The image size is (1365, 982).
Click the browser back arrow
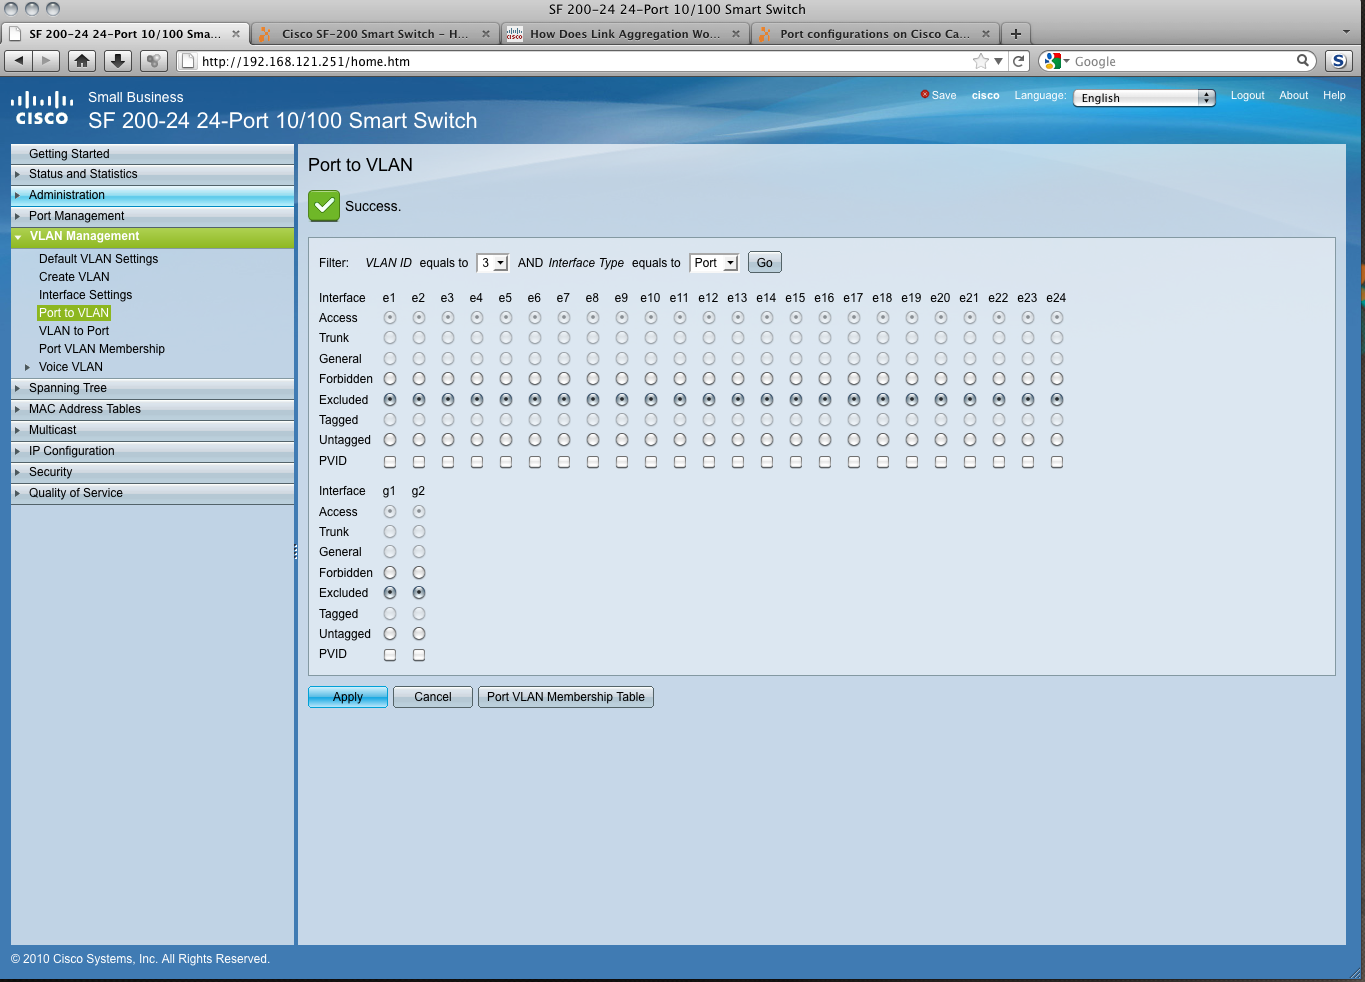pyautogui.click(x=19, y=61)
